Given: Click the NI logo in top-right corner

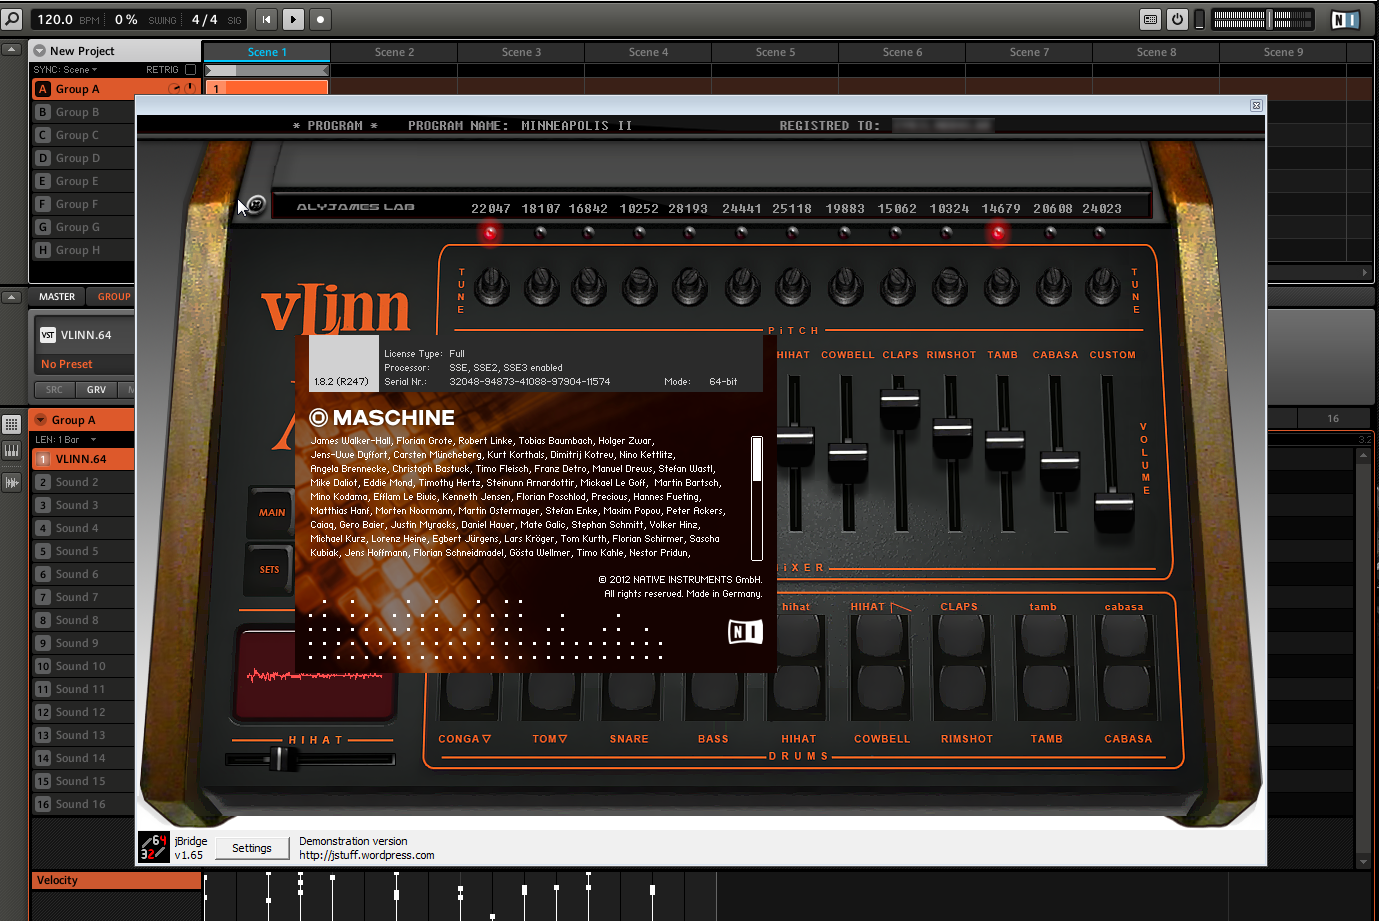Looking at the screenshot, I should pyautogui.click(x=1345, y=19).
